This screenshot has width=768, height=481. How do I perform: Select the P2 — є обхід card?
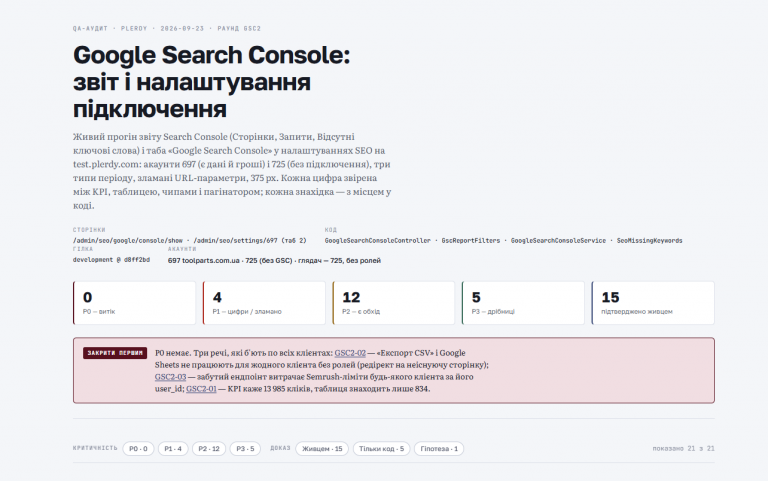pyautogui.click(x=394, y=303)
